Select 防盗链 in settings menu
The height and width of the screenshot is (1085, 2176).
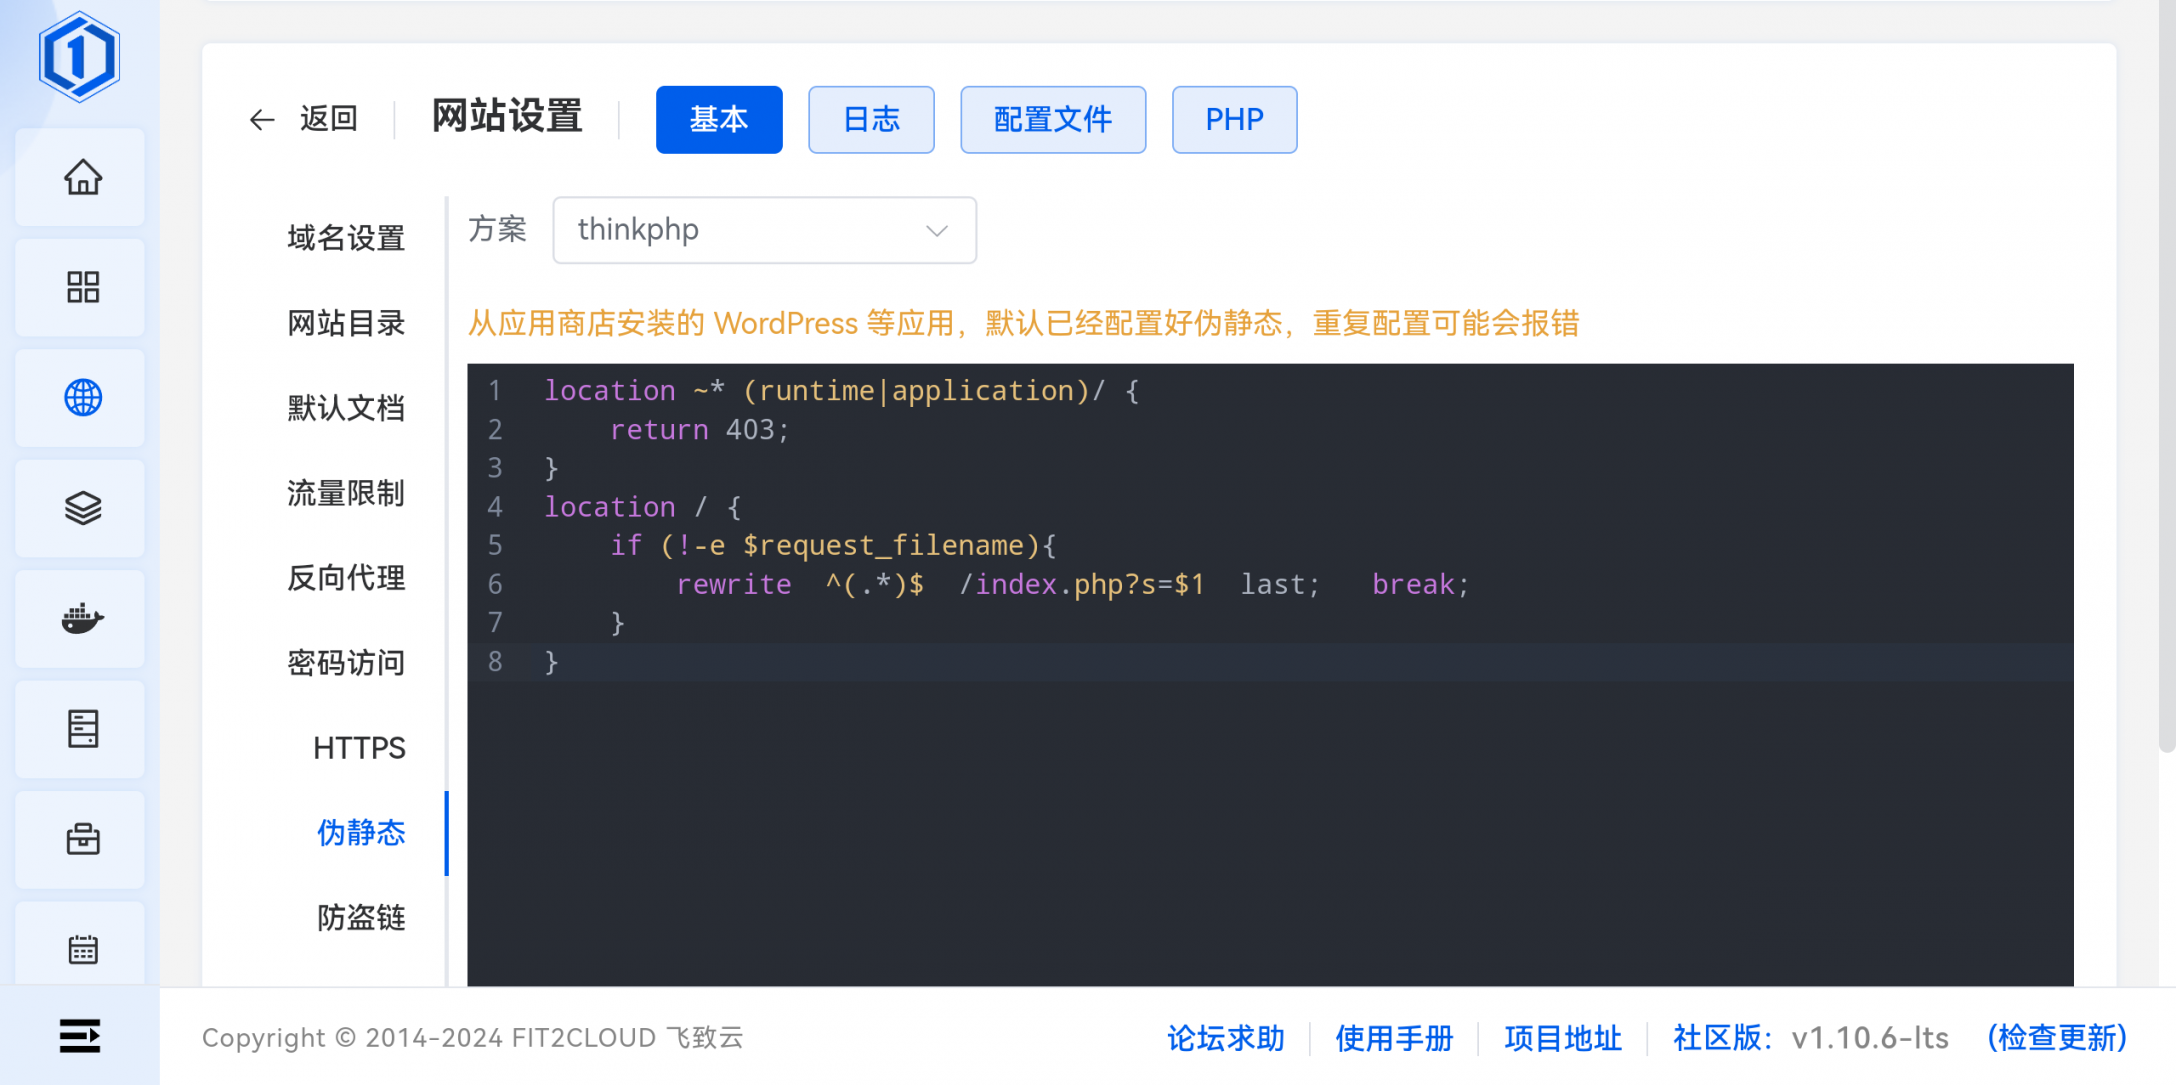(x=361, y=918)
